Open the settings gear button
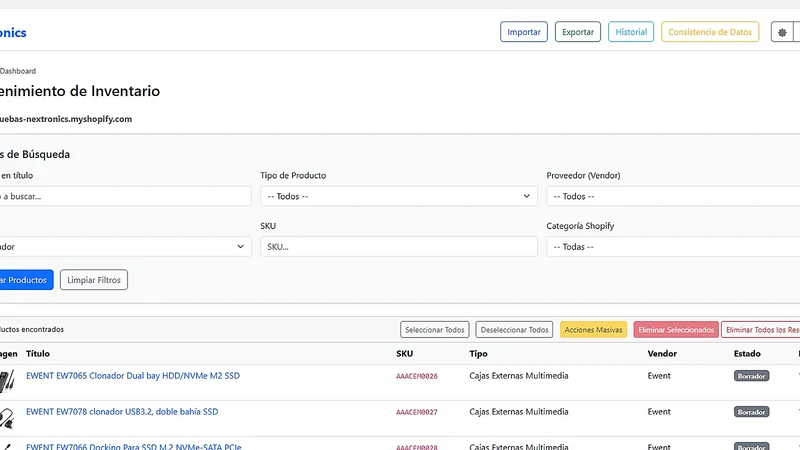The image size is (800, 450). point(782,32)
